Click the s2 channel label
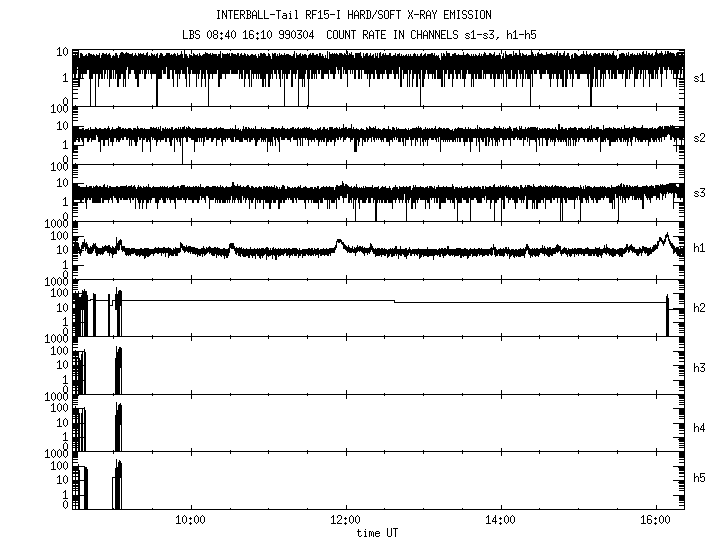 pos(700,137)
